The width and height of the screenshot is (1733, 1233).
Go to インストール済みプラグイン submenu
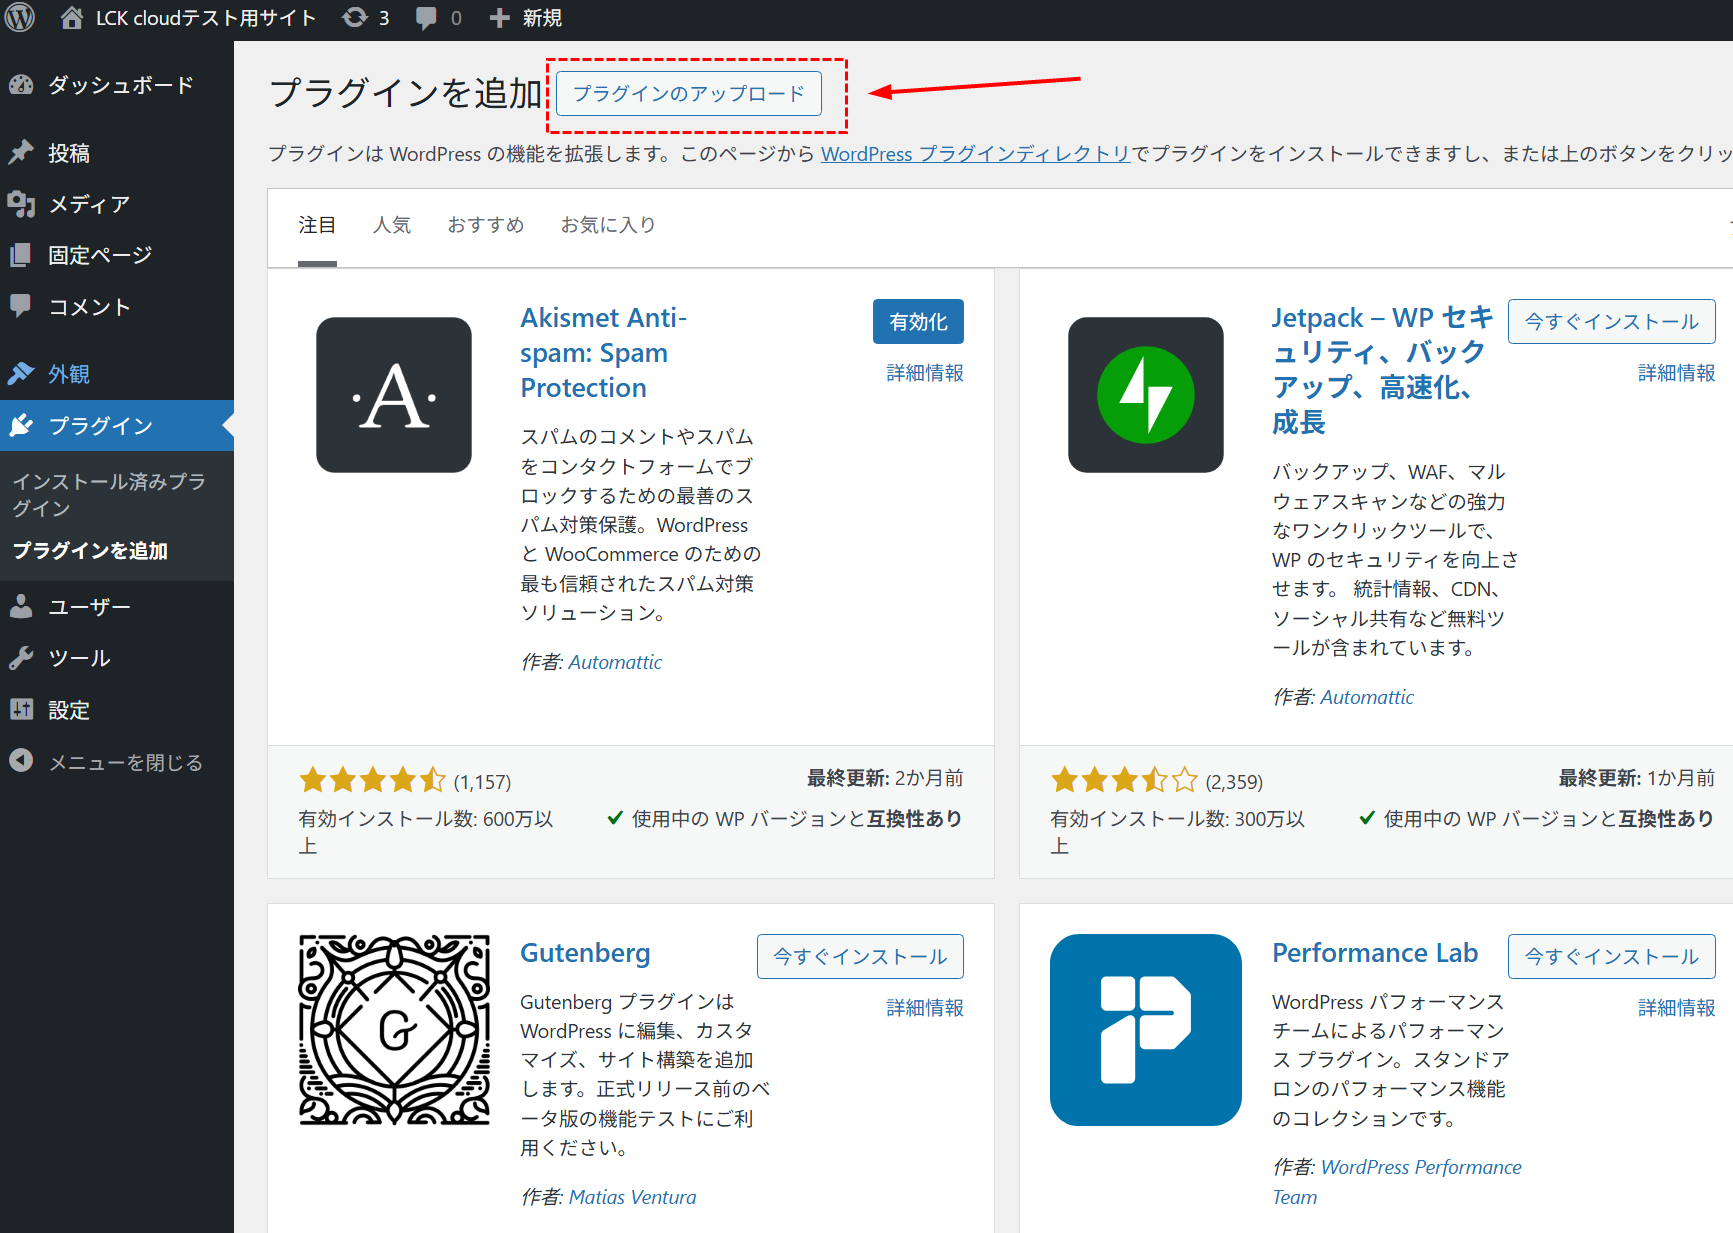(x=108, y=494)
